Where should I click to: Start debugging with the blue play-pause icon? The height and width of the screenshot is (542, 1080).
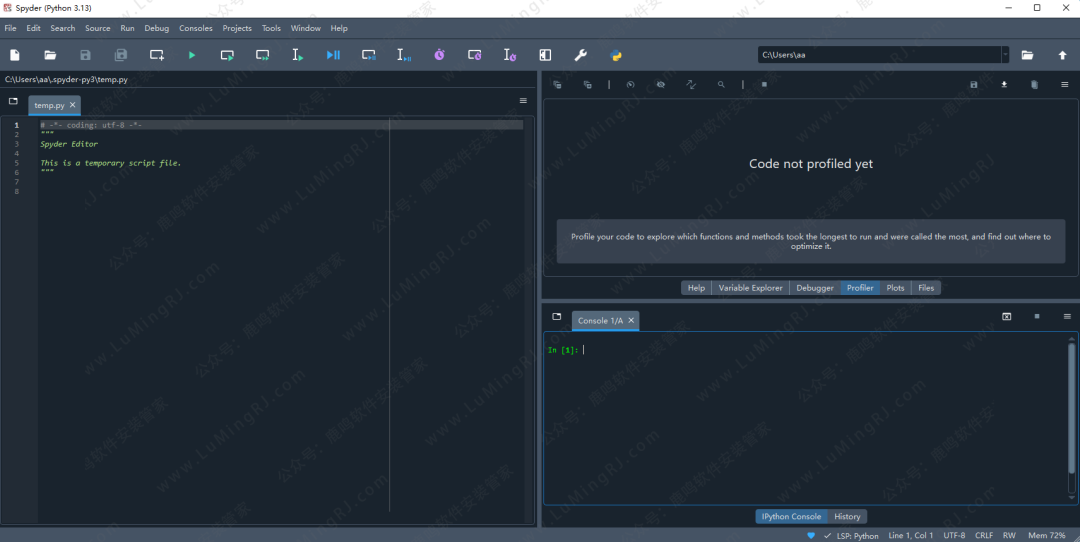333,55
